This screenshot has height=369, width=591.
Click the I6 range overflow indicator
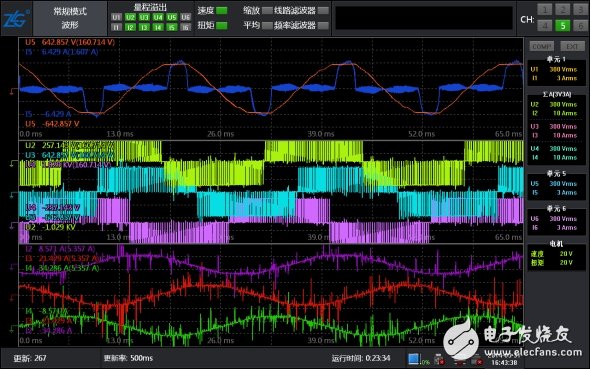[x=185, y=28]
